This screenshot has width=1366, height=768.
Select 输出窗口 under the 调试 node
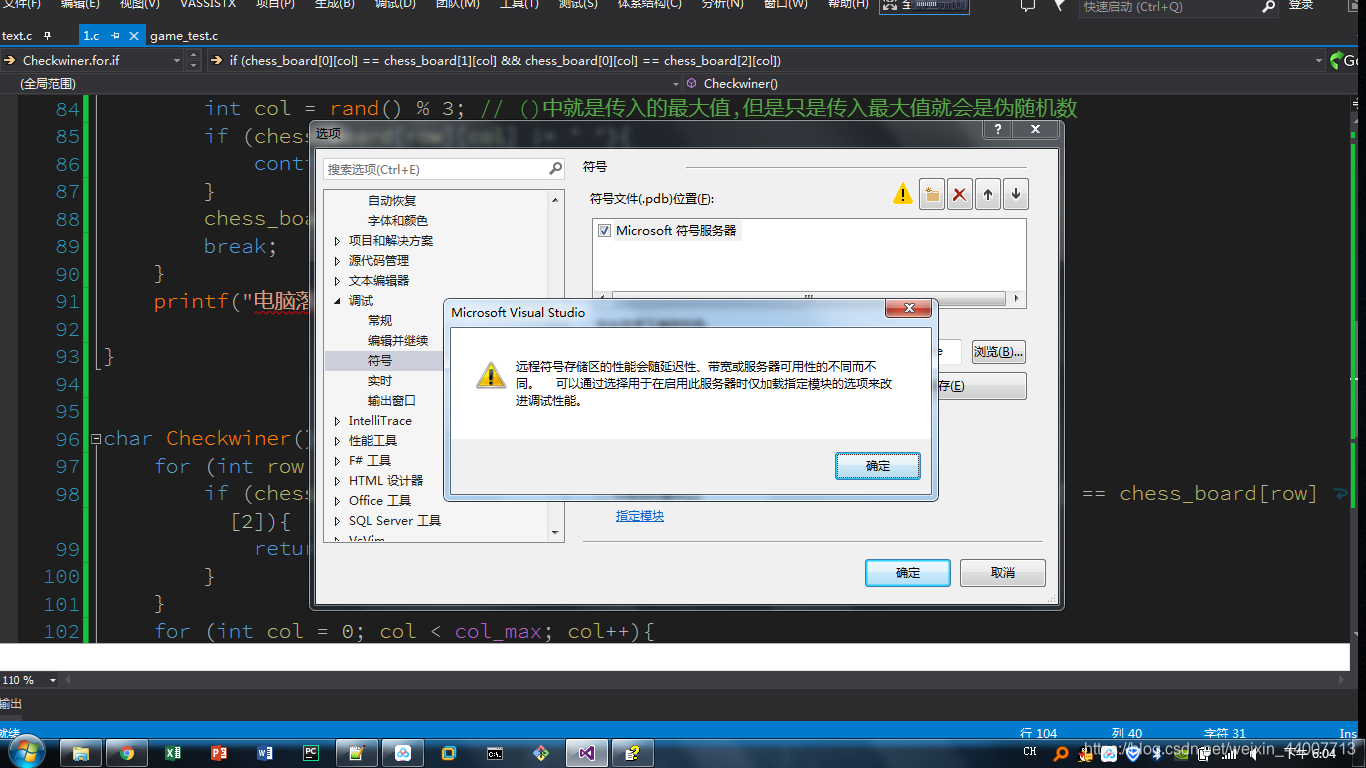pyautogui.click(x=391, y=401)
